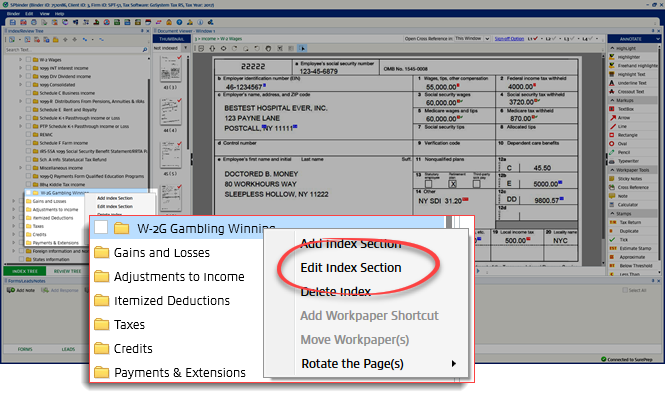The image size is (665, 403).
Task: Open the This Window cross reference dropdown
Action: pyautogui.click(x=487, y=39)
